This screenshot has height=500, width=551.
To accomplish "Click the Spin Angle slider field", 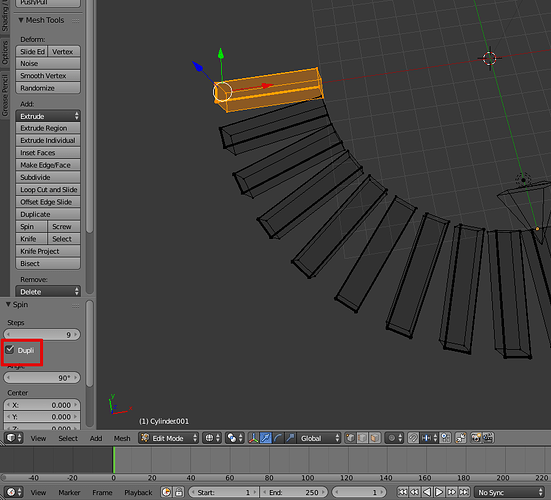I will click(x=42, y=378).
